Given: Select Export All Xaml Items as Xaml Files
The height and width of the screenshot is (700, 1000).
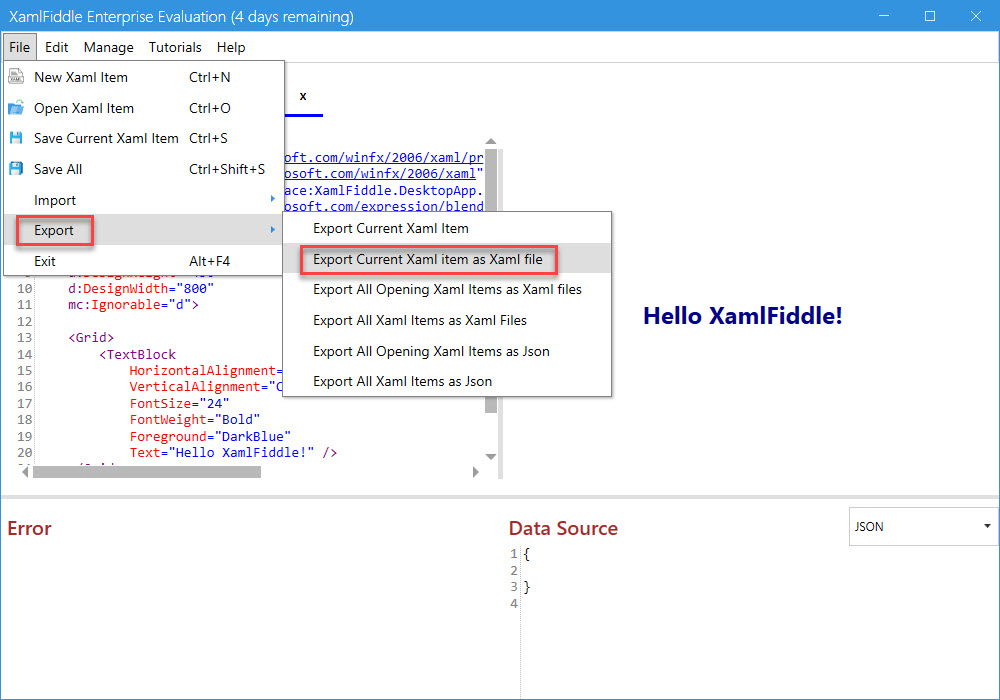Looking at the screenshot, I should [x=446, y=320].
